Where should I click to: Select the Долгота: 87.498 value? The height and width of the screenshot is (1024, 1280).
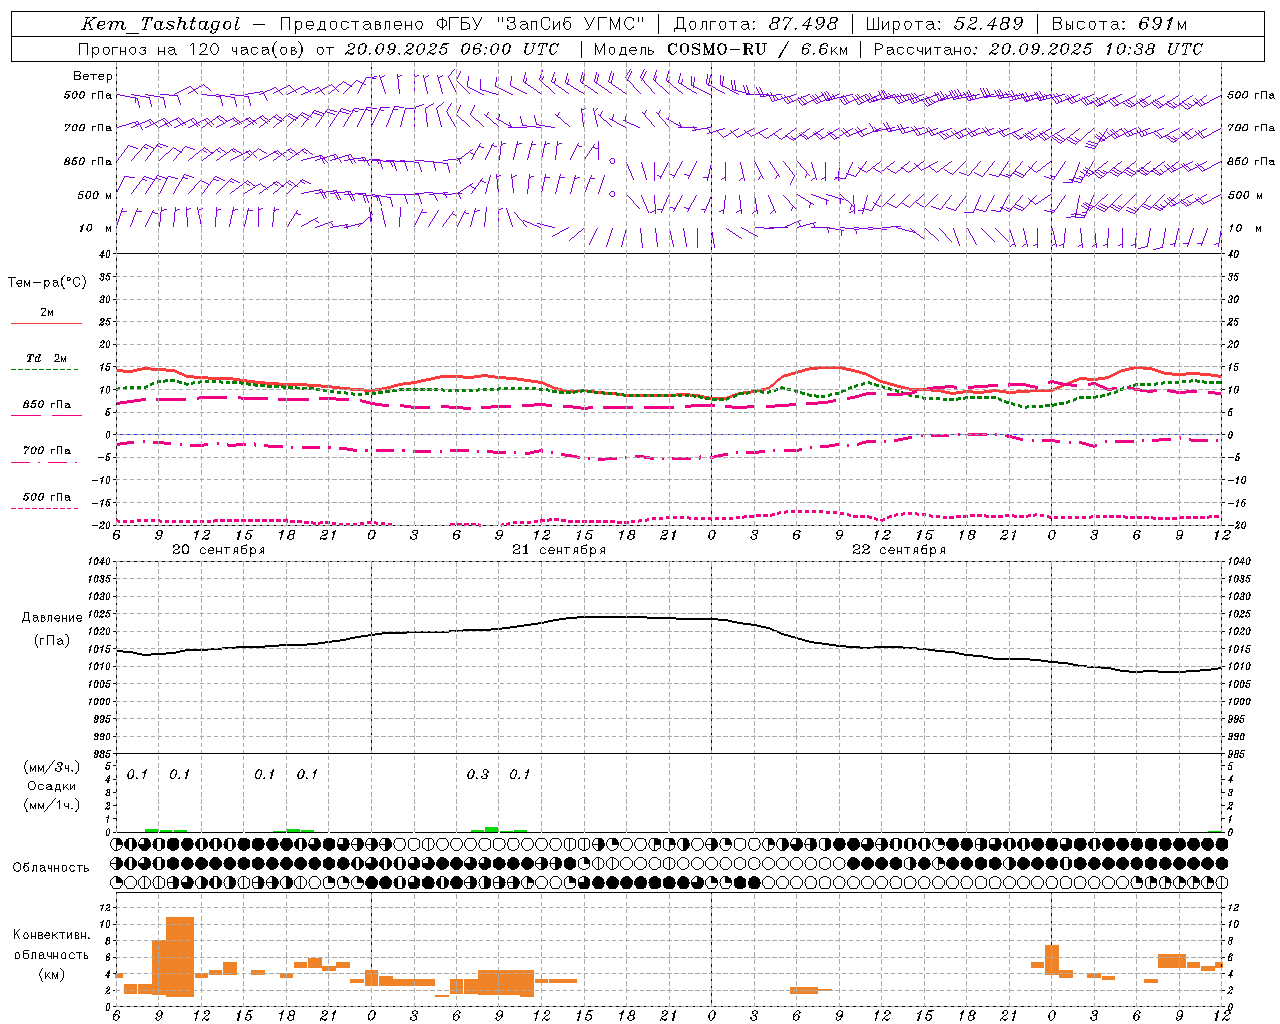point(756,24)
